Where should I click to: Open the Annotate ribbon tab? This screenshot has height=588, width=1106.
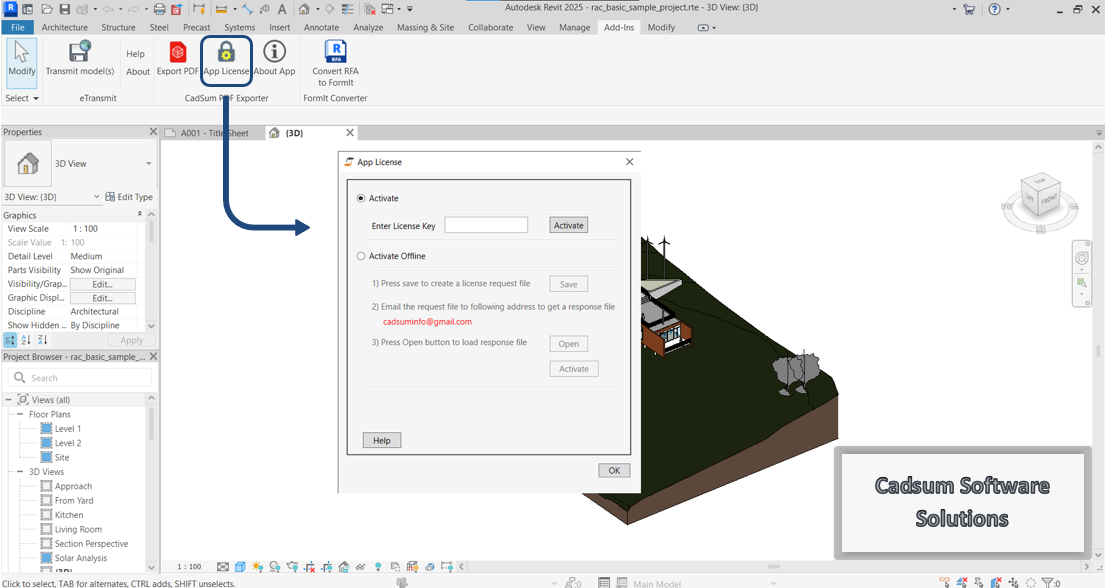pyautogui.click(x=322, y=27)
